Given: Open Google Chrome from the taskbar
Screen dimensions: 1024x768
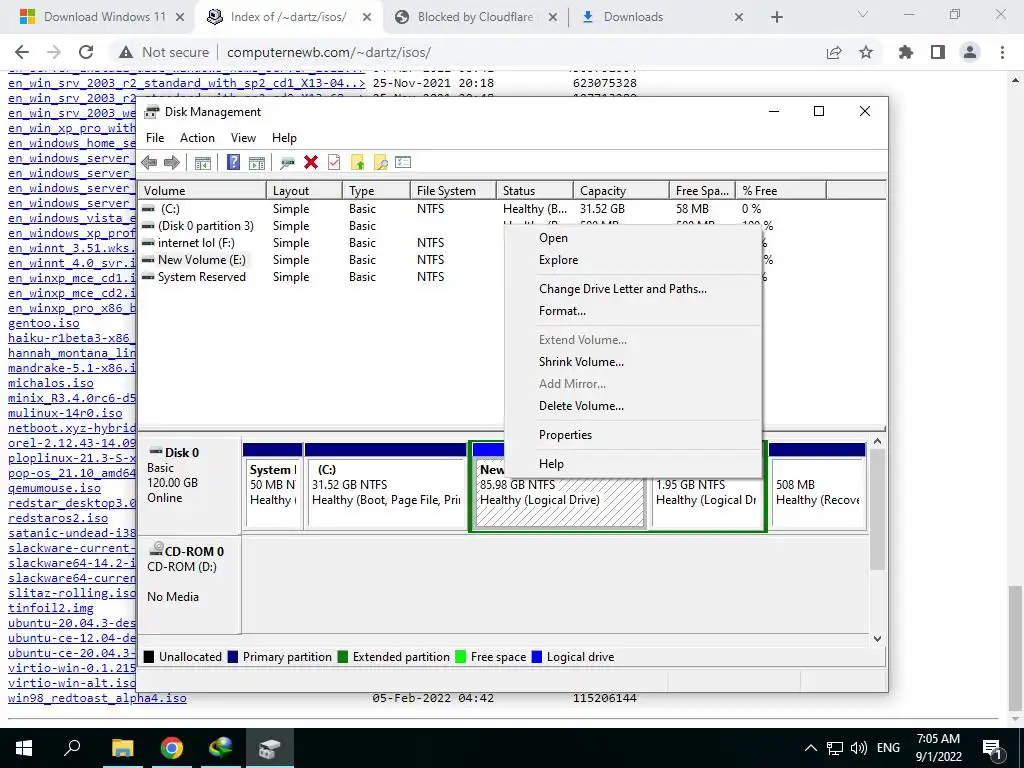Looking at the screenshot, I should pos(172,748).
